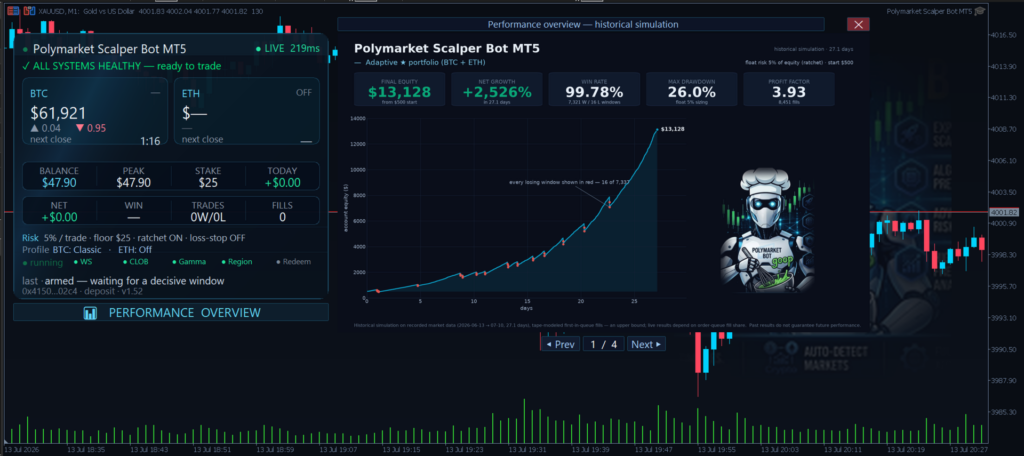Click the Risk settings line

[x=134, y=238]
